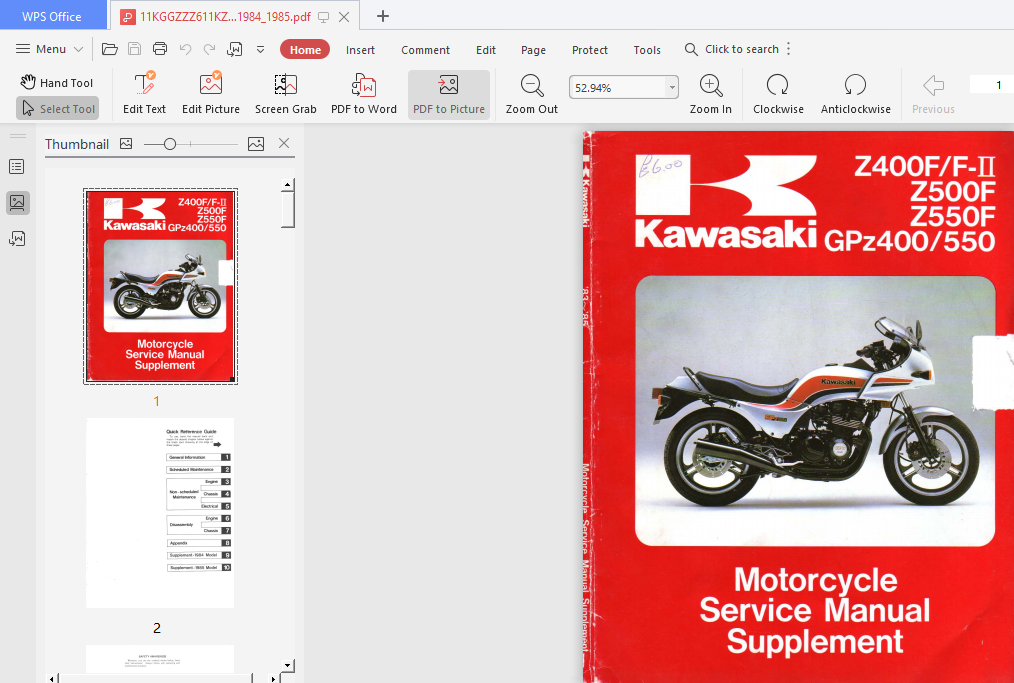Click the bottom sidebar convert icon

click(17, 239)
